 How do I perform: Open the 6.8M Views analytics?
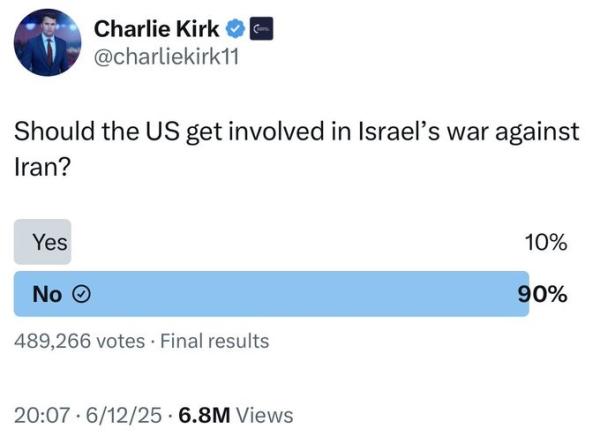tap(235, 414)
